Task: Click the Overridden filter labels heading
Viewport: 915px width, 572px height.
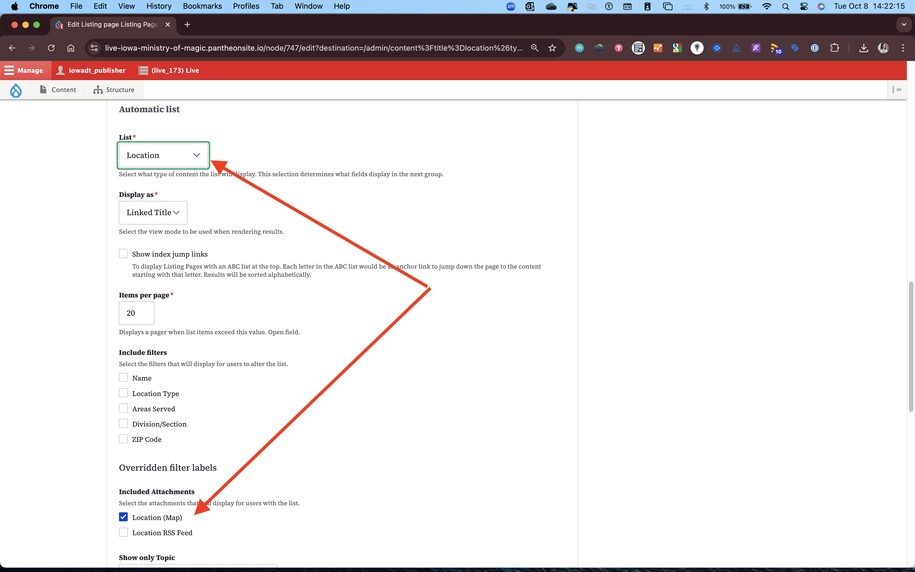Action: pos(167,468)
